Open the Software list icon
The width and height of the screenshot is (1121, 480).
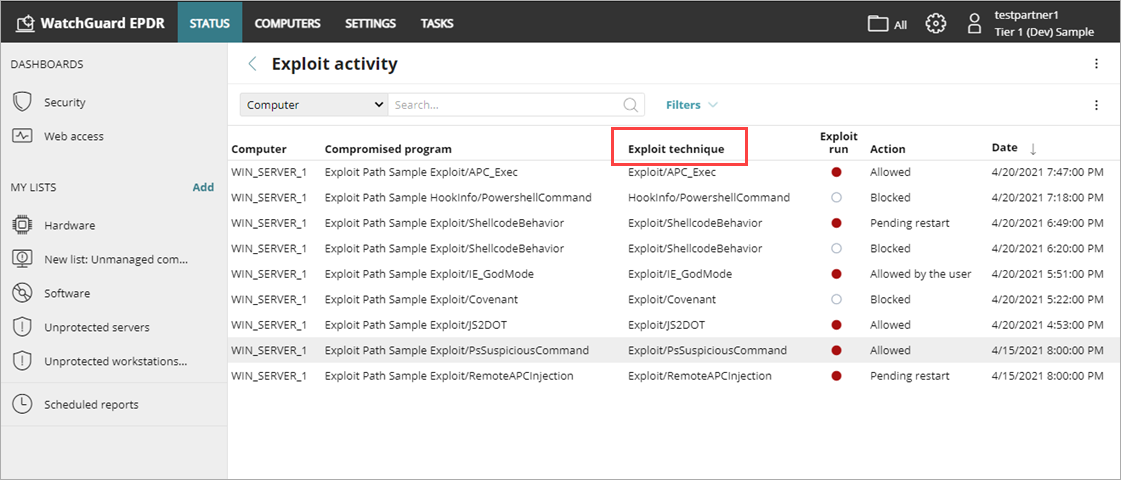pos(22,293)
